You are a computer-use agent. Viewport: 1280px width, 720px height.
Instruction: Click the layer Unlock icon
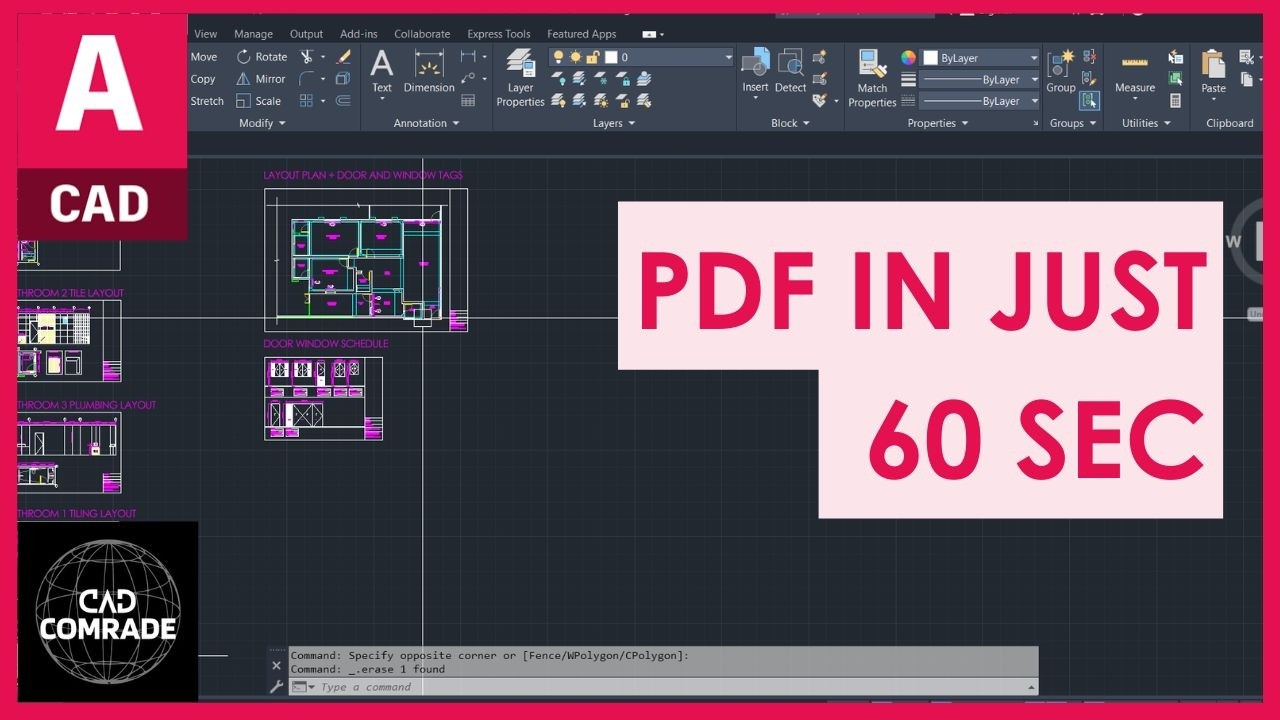[623, 101]
